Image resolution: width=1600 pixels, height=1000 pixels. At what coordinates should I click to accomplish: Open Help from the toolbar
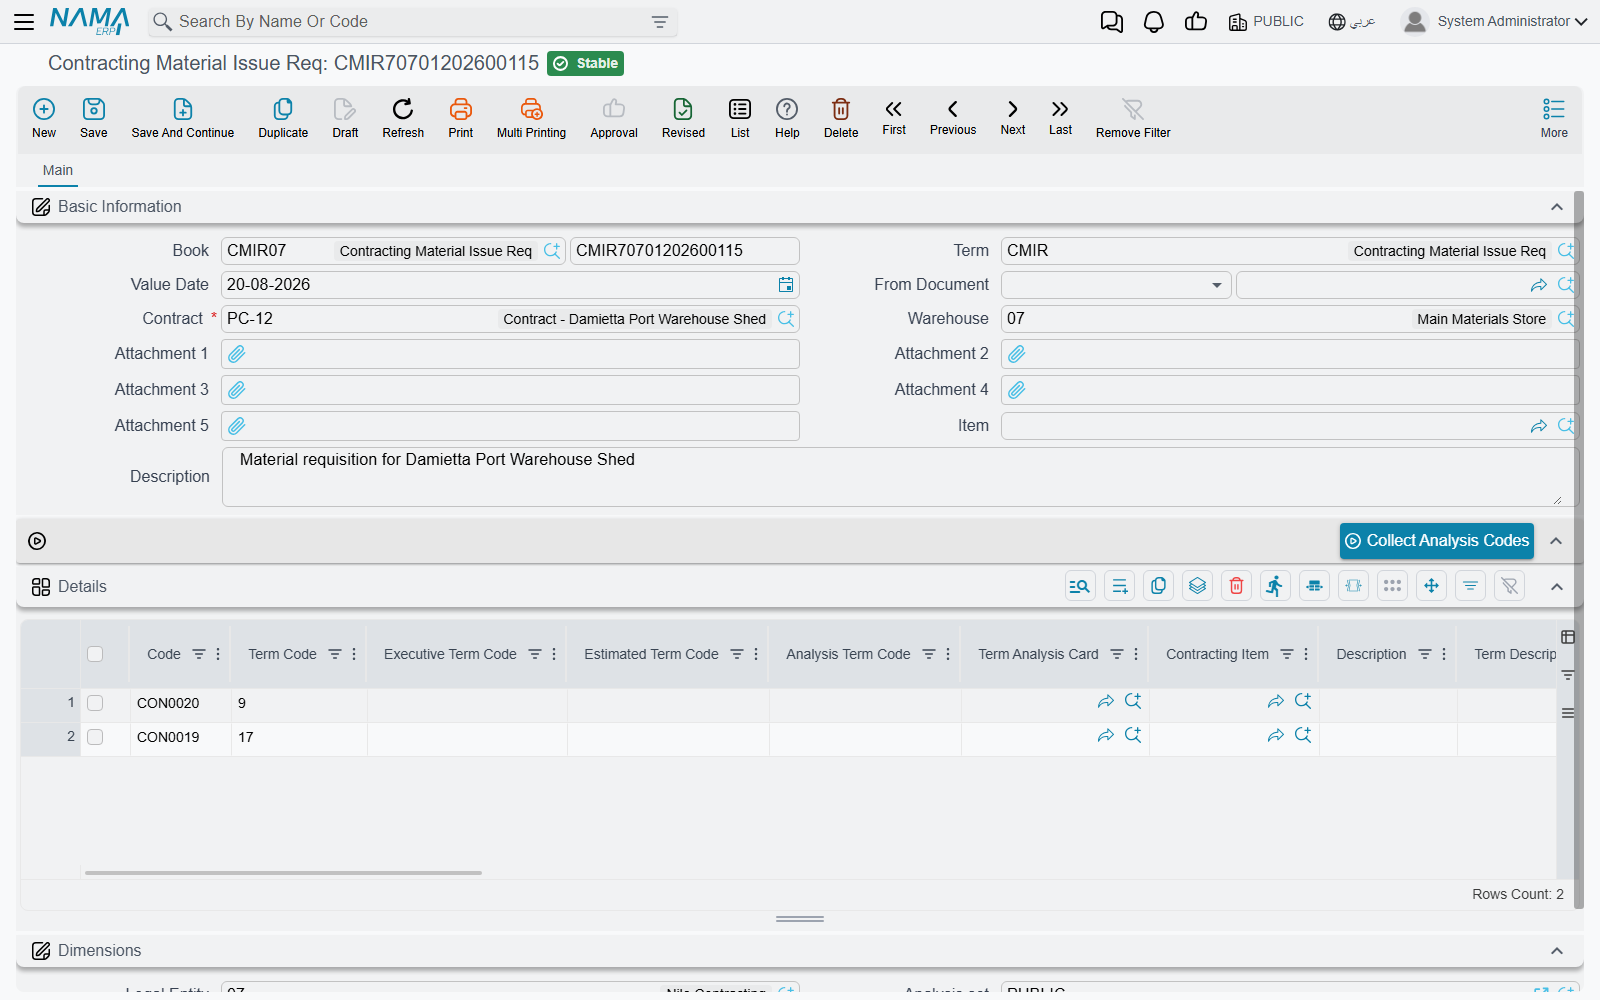coord(787,118)
